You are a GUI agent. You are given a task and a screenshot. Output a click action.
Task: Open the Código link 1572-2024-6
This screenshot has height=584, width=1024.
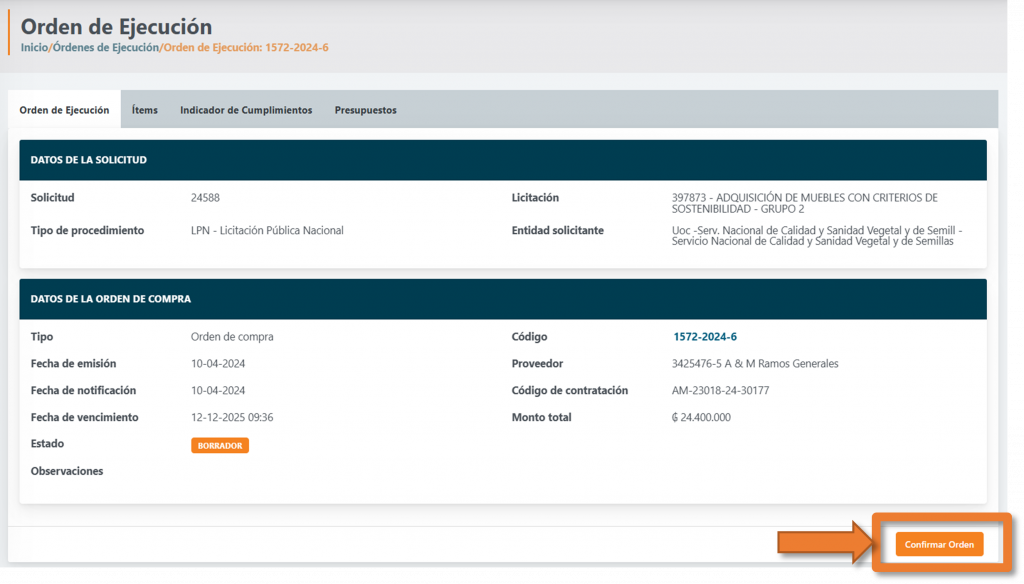click(x=704, y=337)
